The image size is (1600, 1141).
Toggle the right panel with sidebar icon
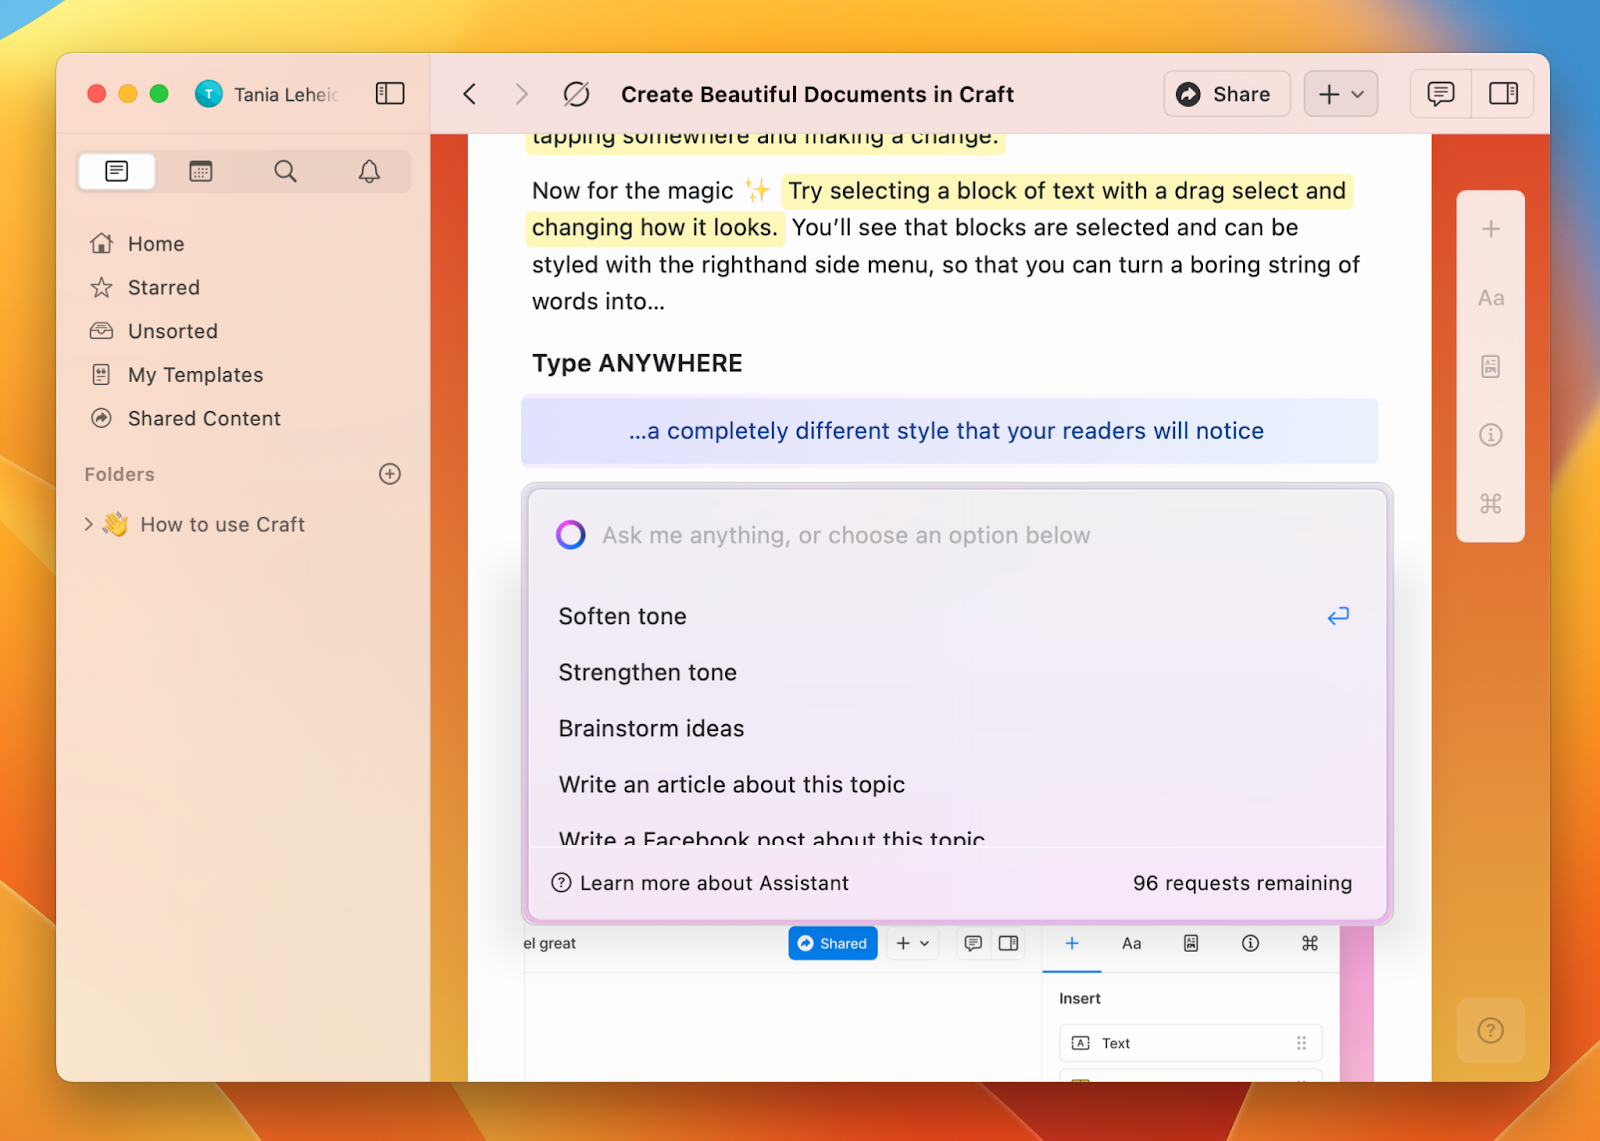(1503, 93)
